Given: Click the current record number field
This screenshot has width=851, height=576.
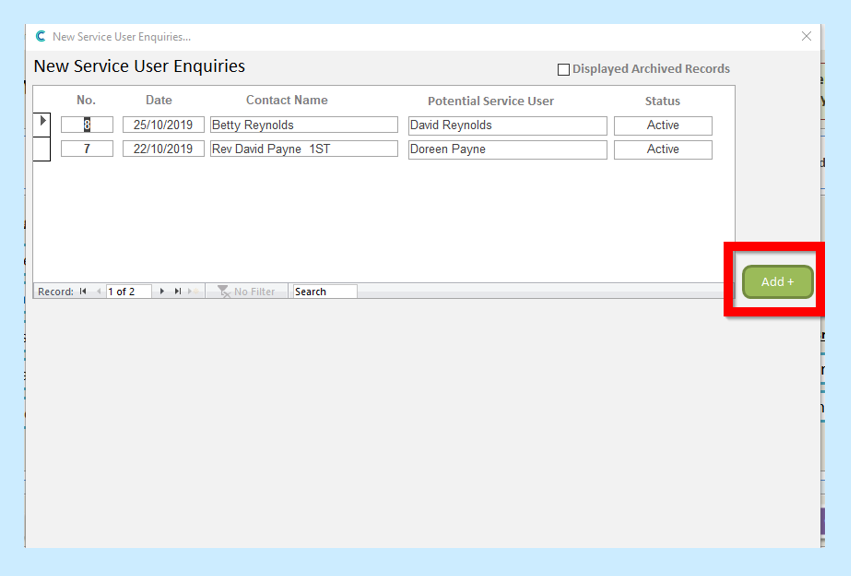Looking at the screenshot, I should tap(128, 292).
